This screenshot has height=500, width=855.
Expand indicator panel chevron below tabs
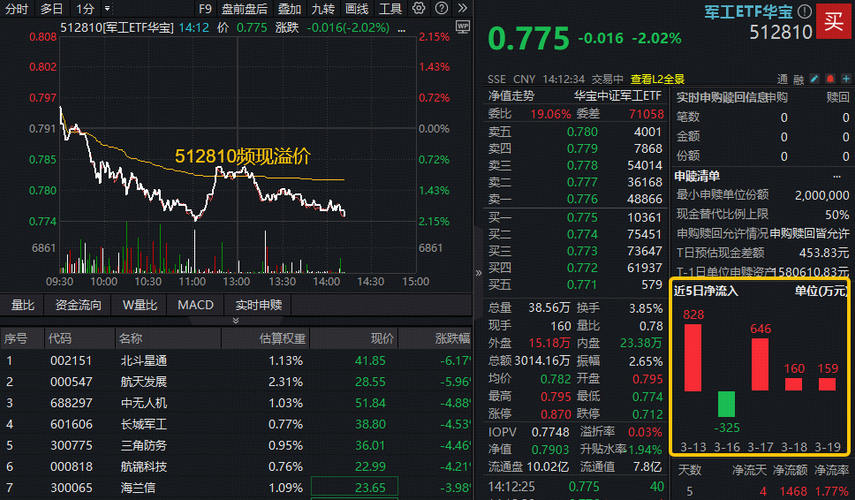coord(236,321)
